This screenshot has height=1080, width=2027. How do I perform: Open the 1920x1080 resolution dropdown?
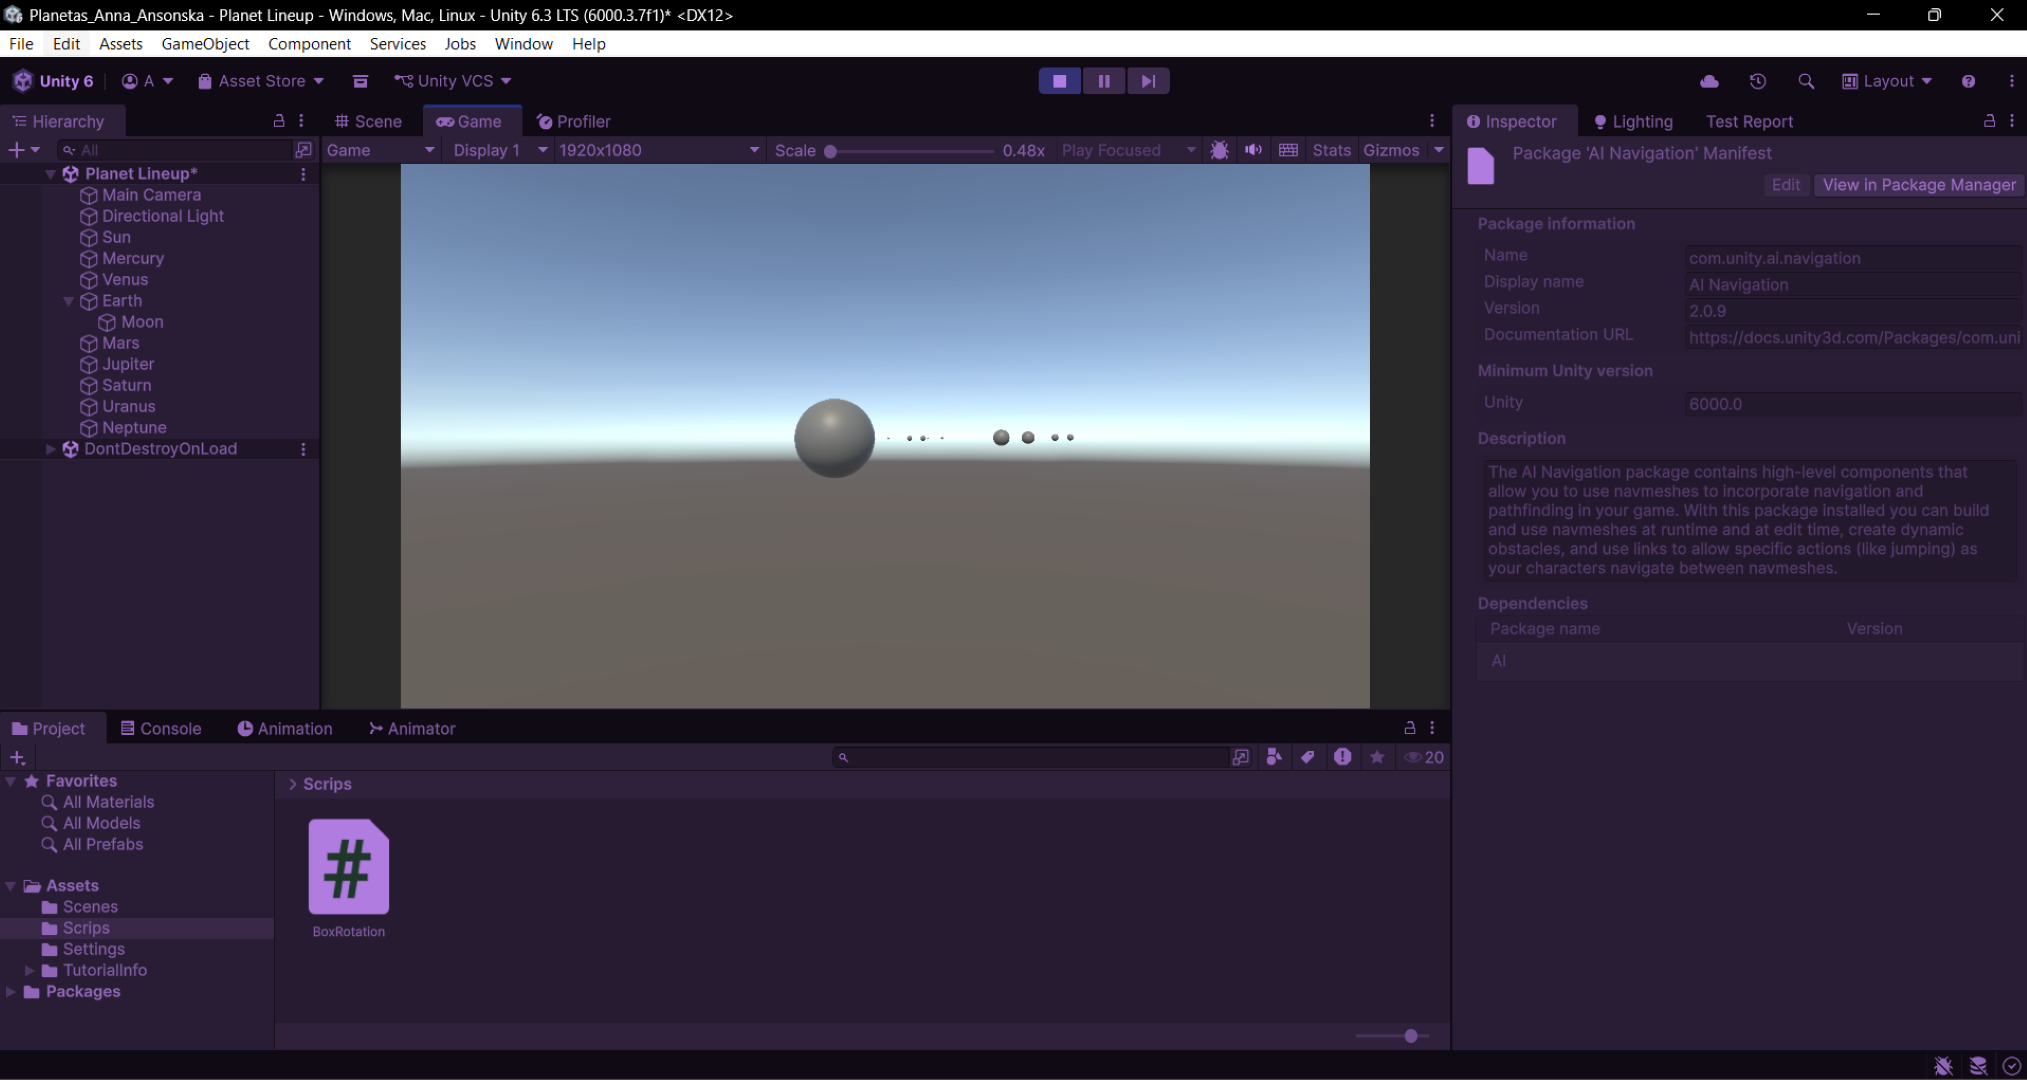[x=658, y=150]
